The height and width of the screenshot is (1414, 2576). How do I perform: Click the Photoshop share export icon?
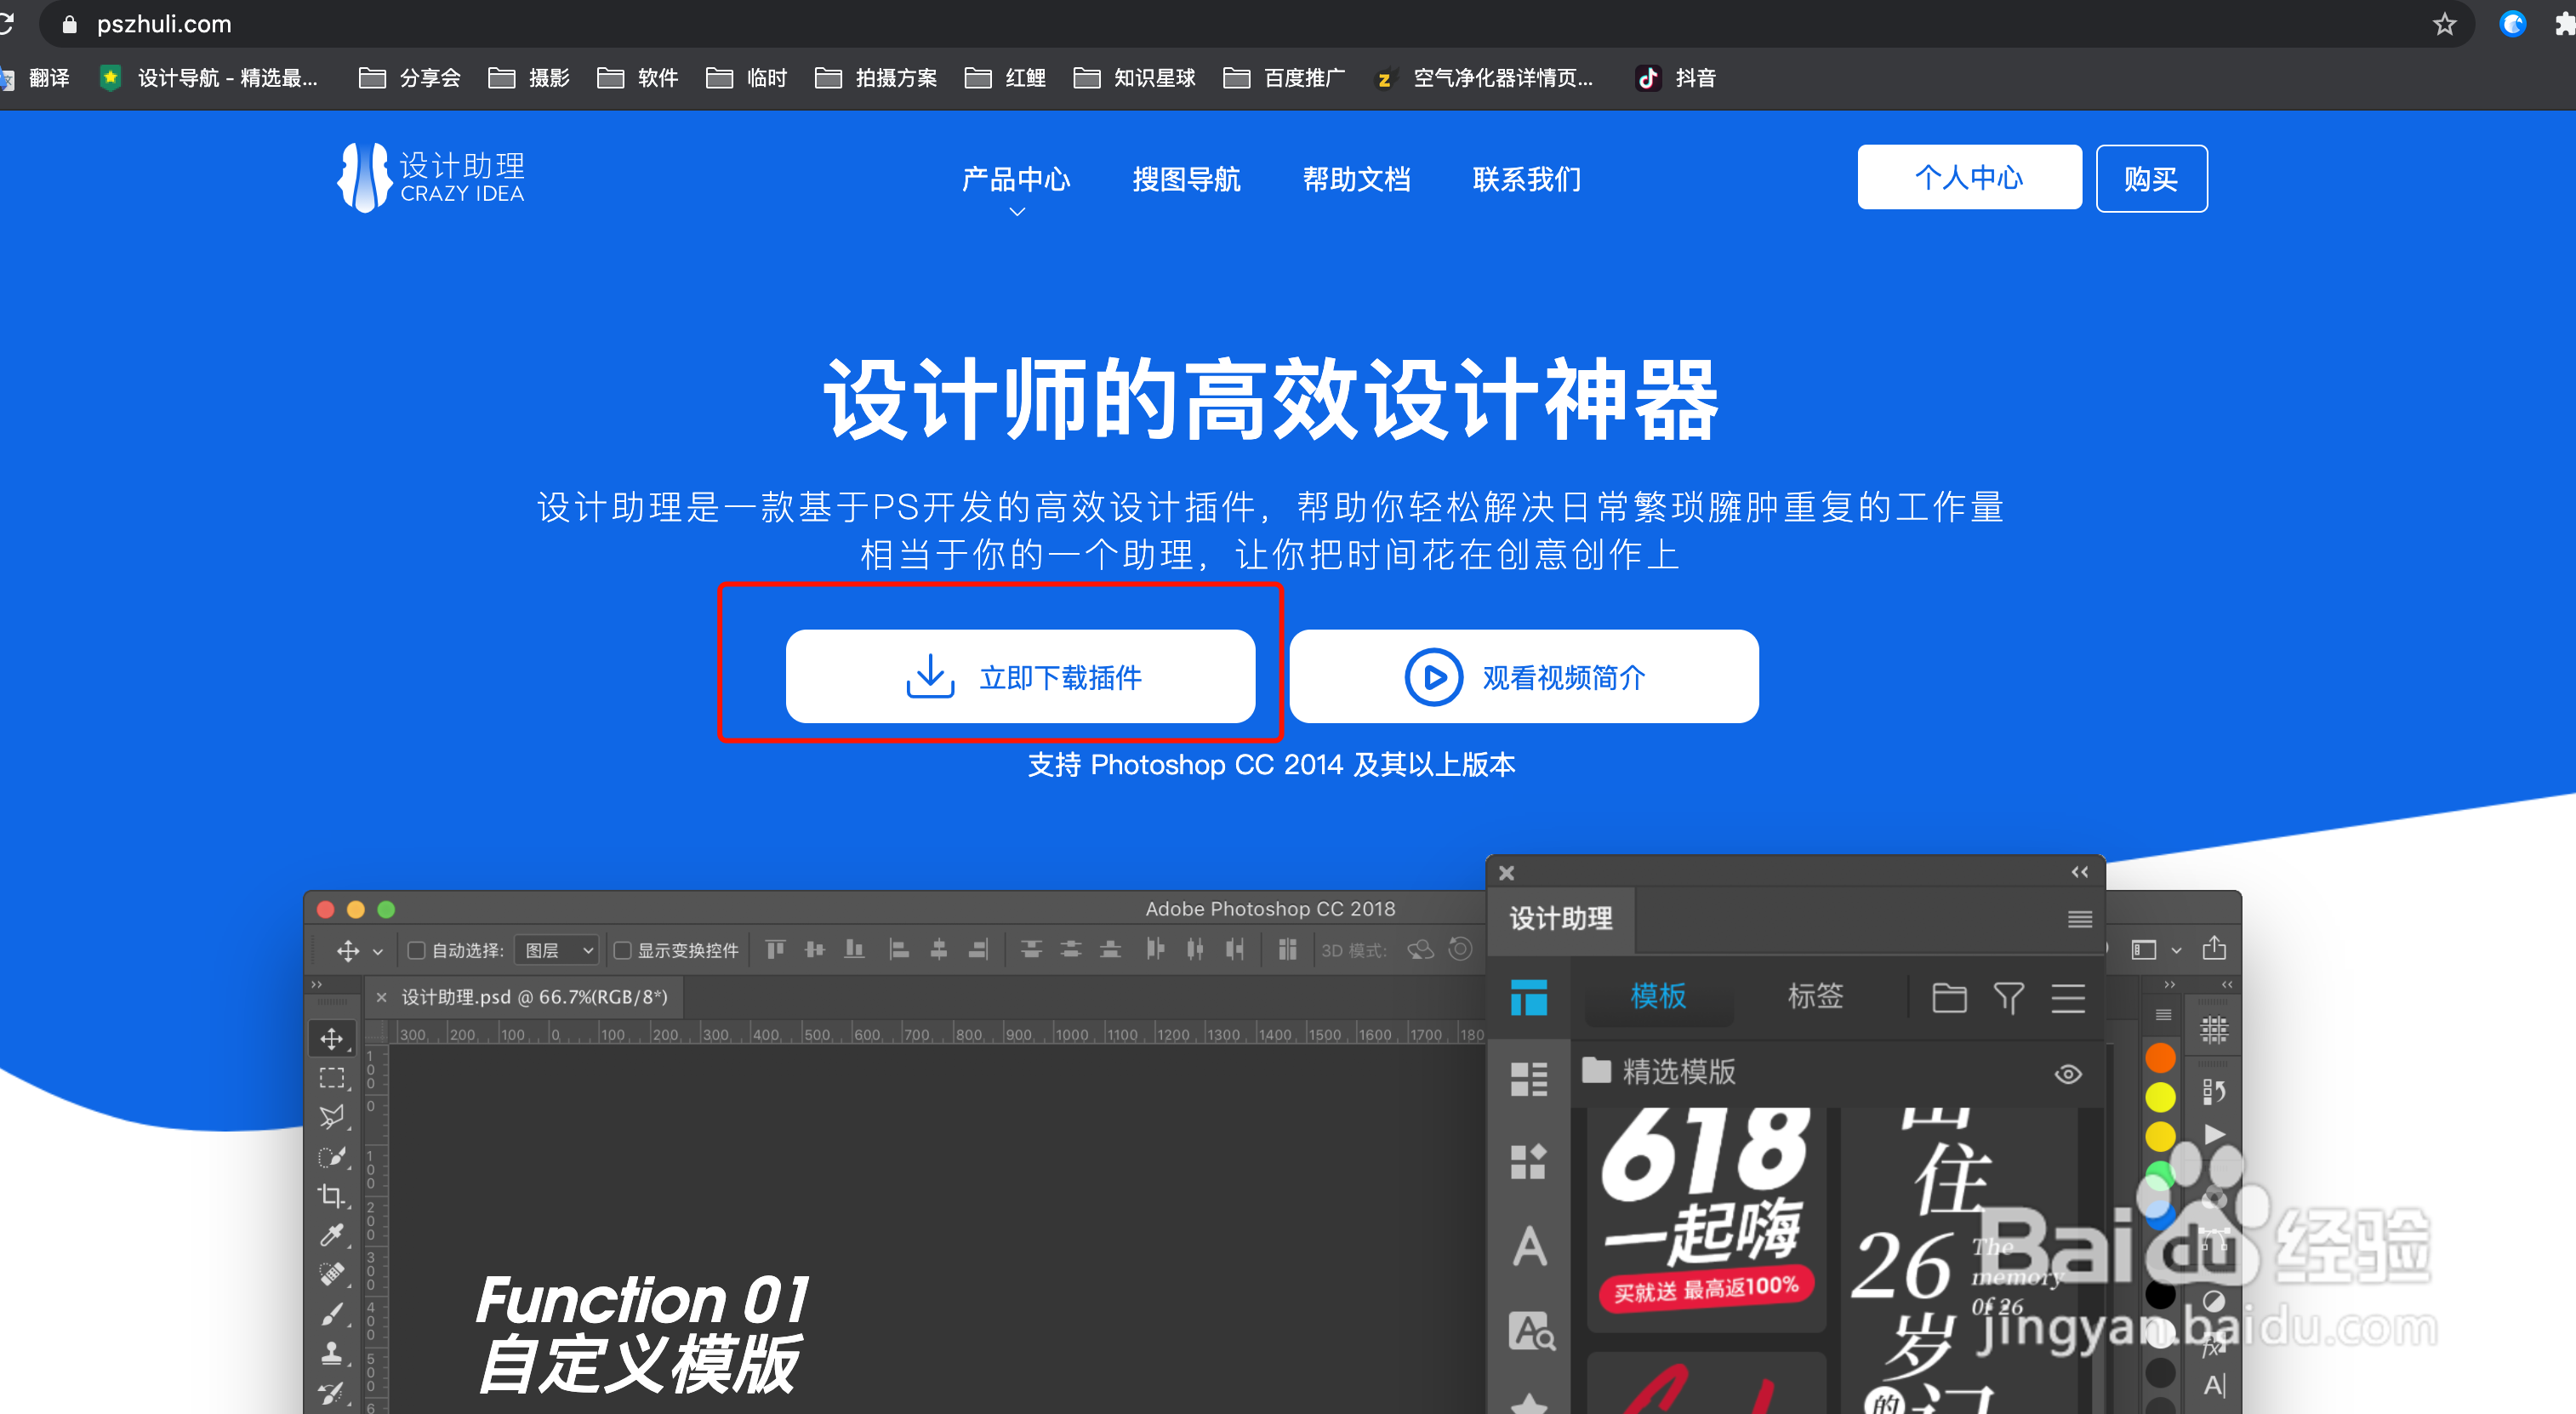[x=2214, y=947]
